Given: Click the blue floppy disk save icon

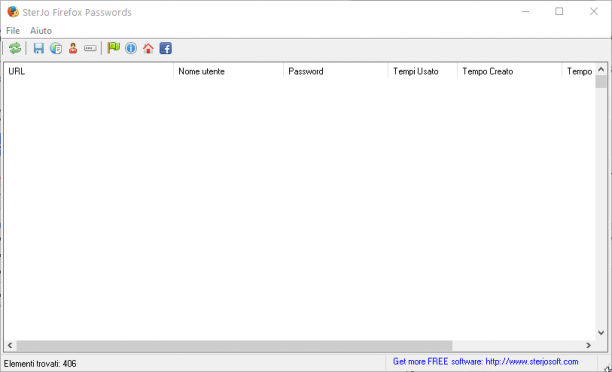Looking at the screenshot, I should [38, 48].
